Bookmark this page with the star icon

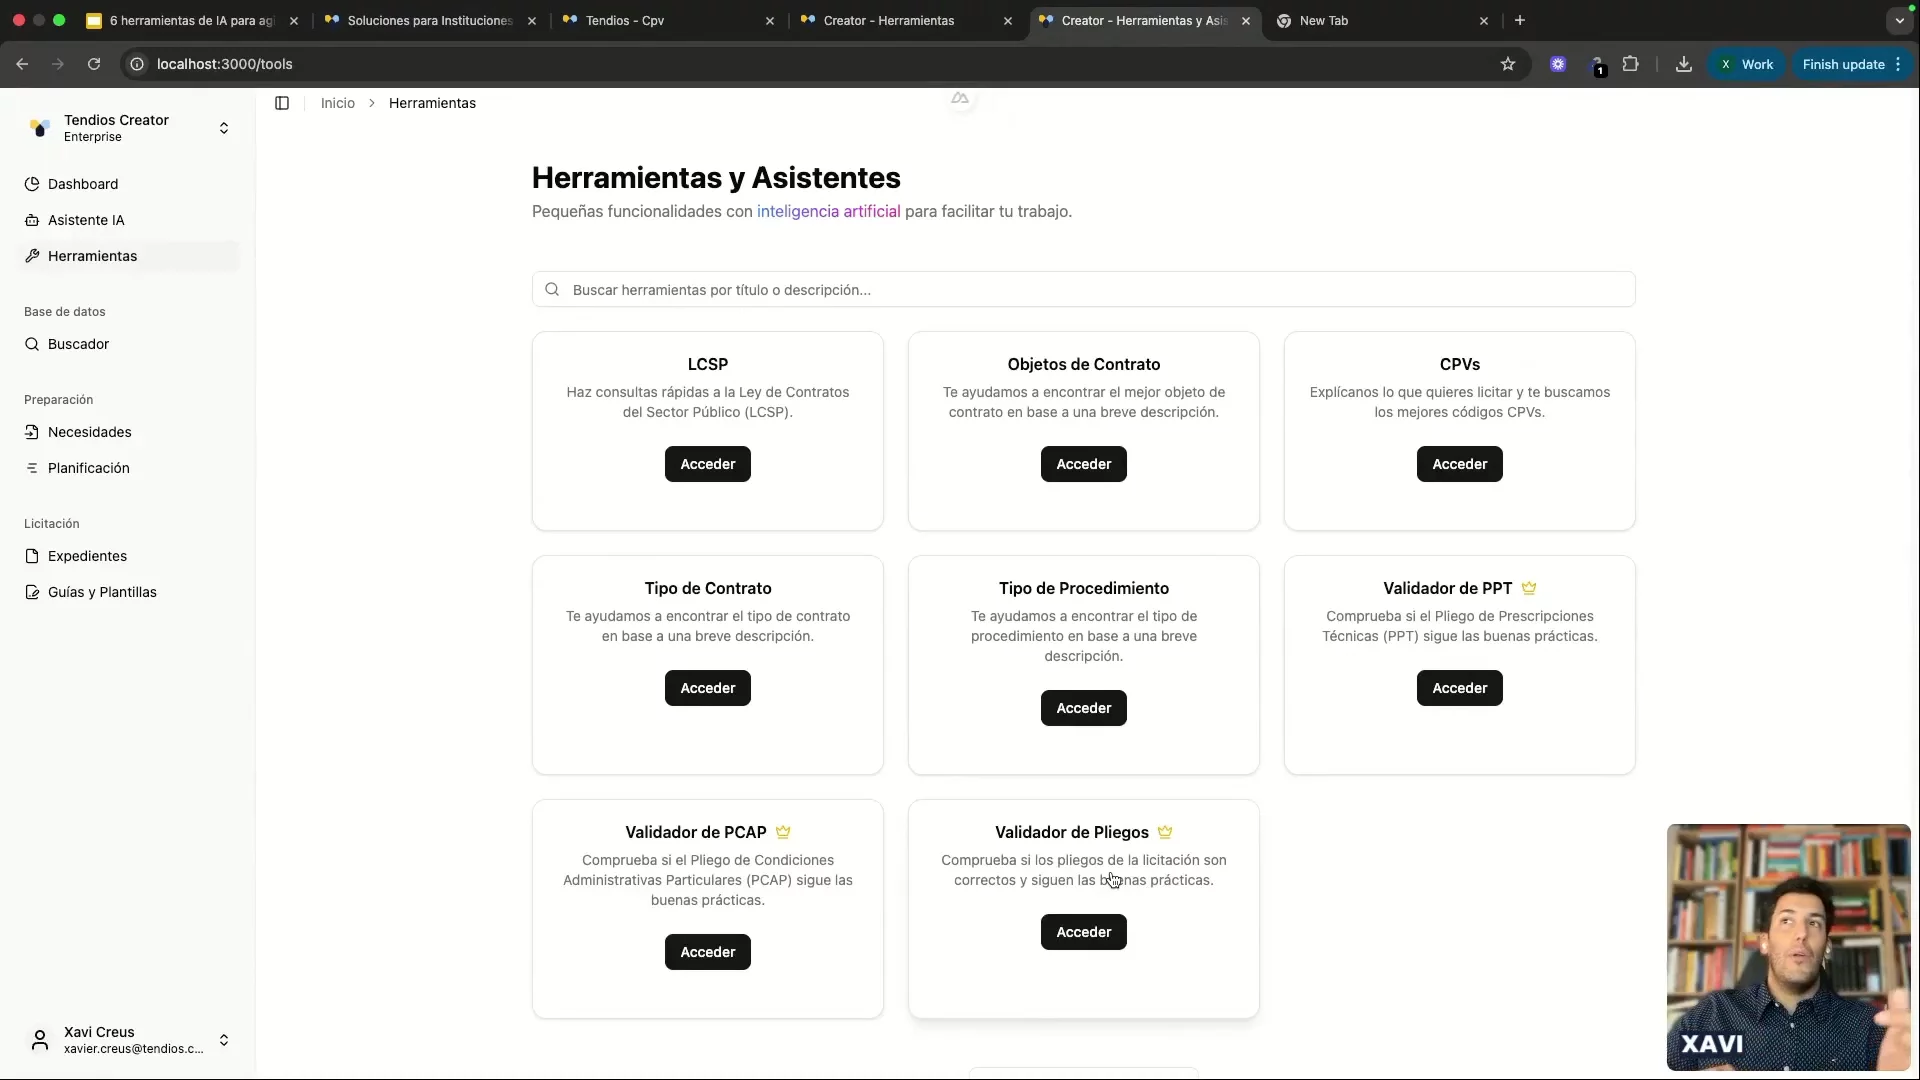(x=1508, y=64)
